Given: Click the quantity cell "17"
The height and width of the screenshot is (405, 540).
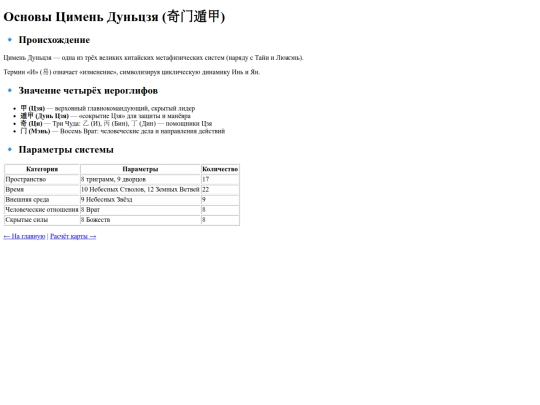Looking at the screenshot, I should tap(220, 179).
